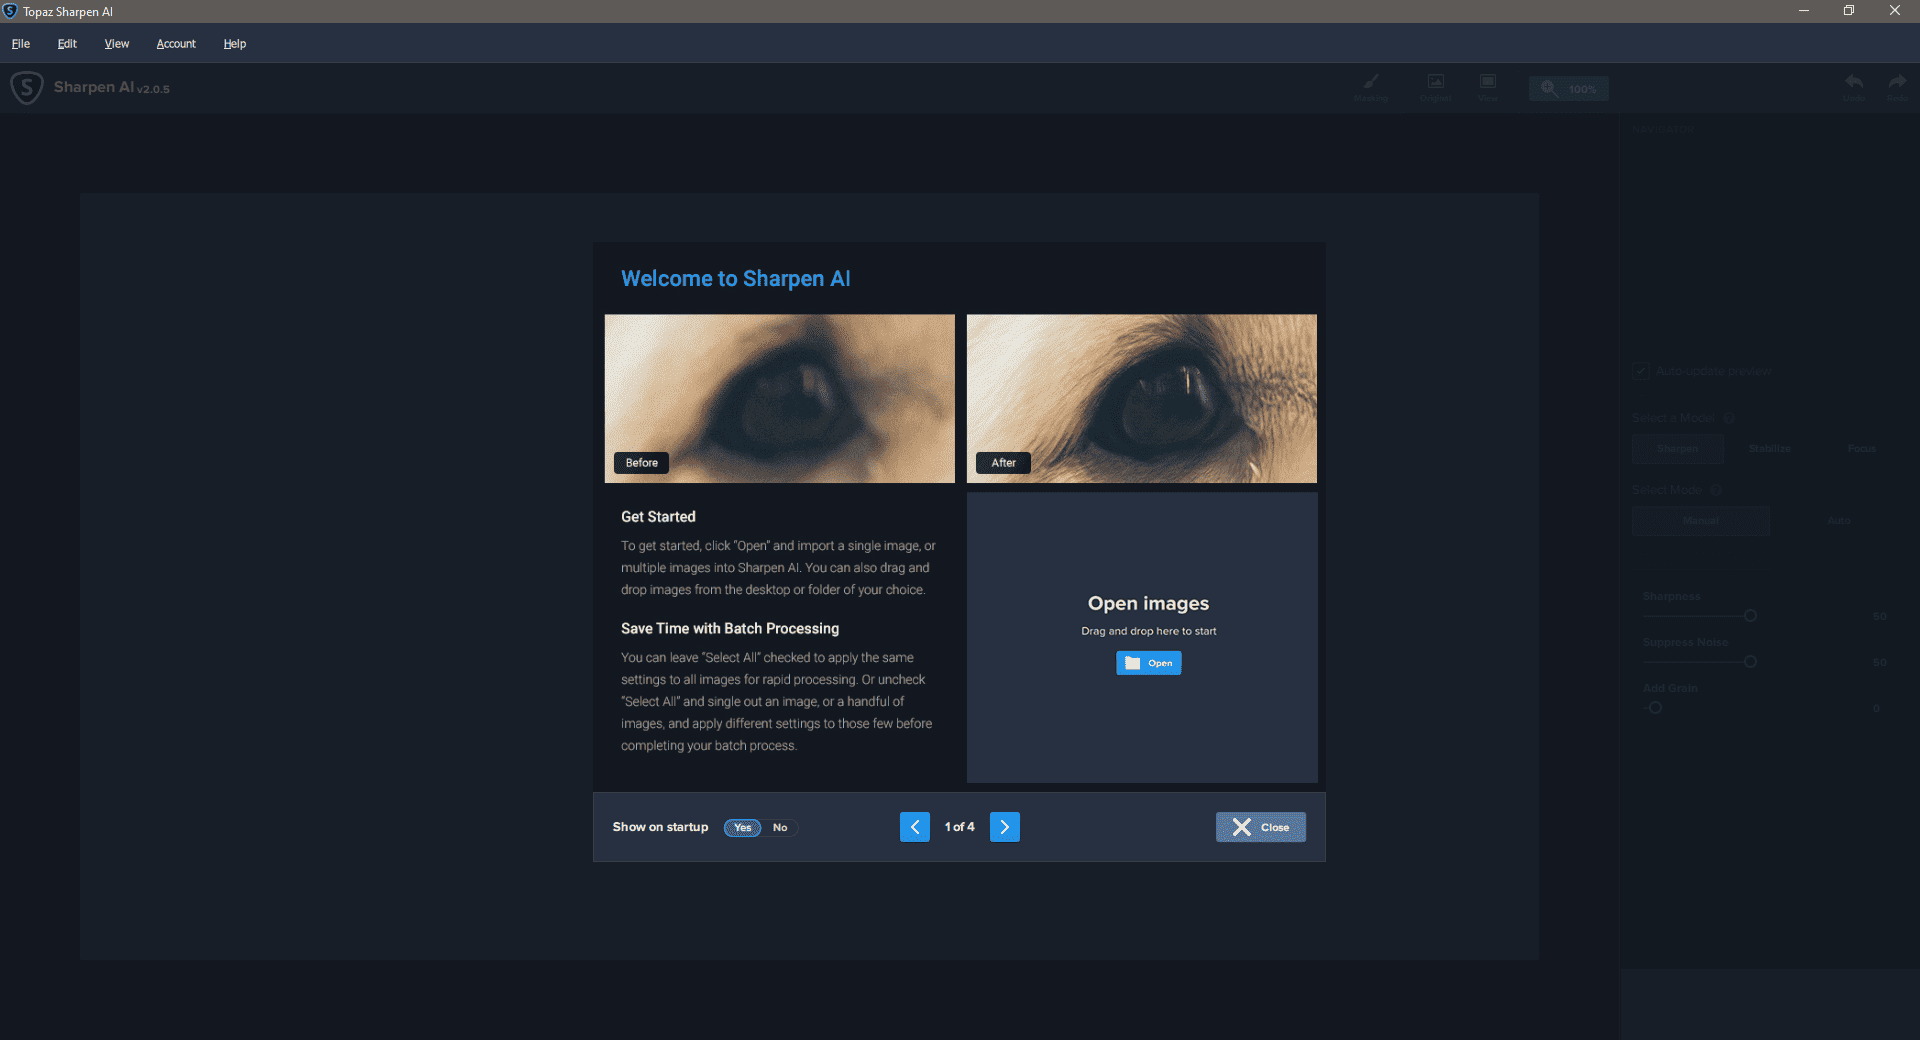Screen dimensions: 1920x1040
Task: Select the Masking brush tool
Action: click(x=1371, y=87)
